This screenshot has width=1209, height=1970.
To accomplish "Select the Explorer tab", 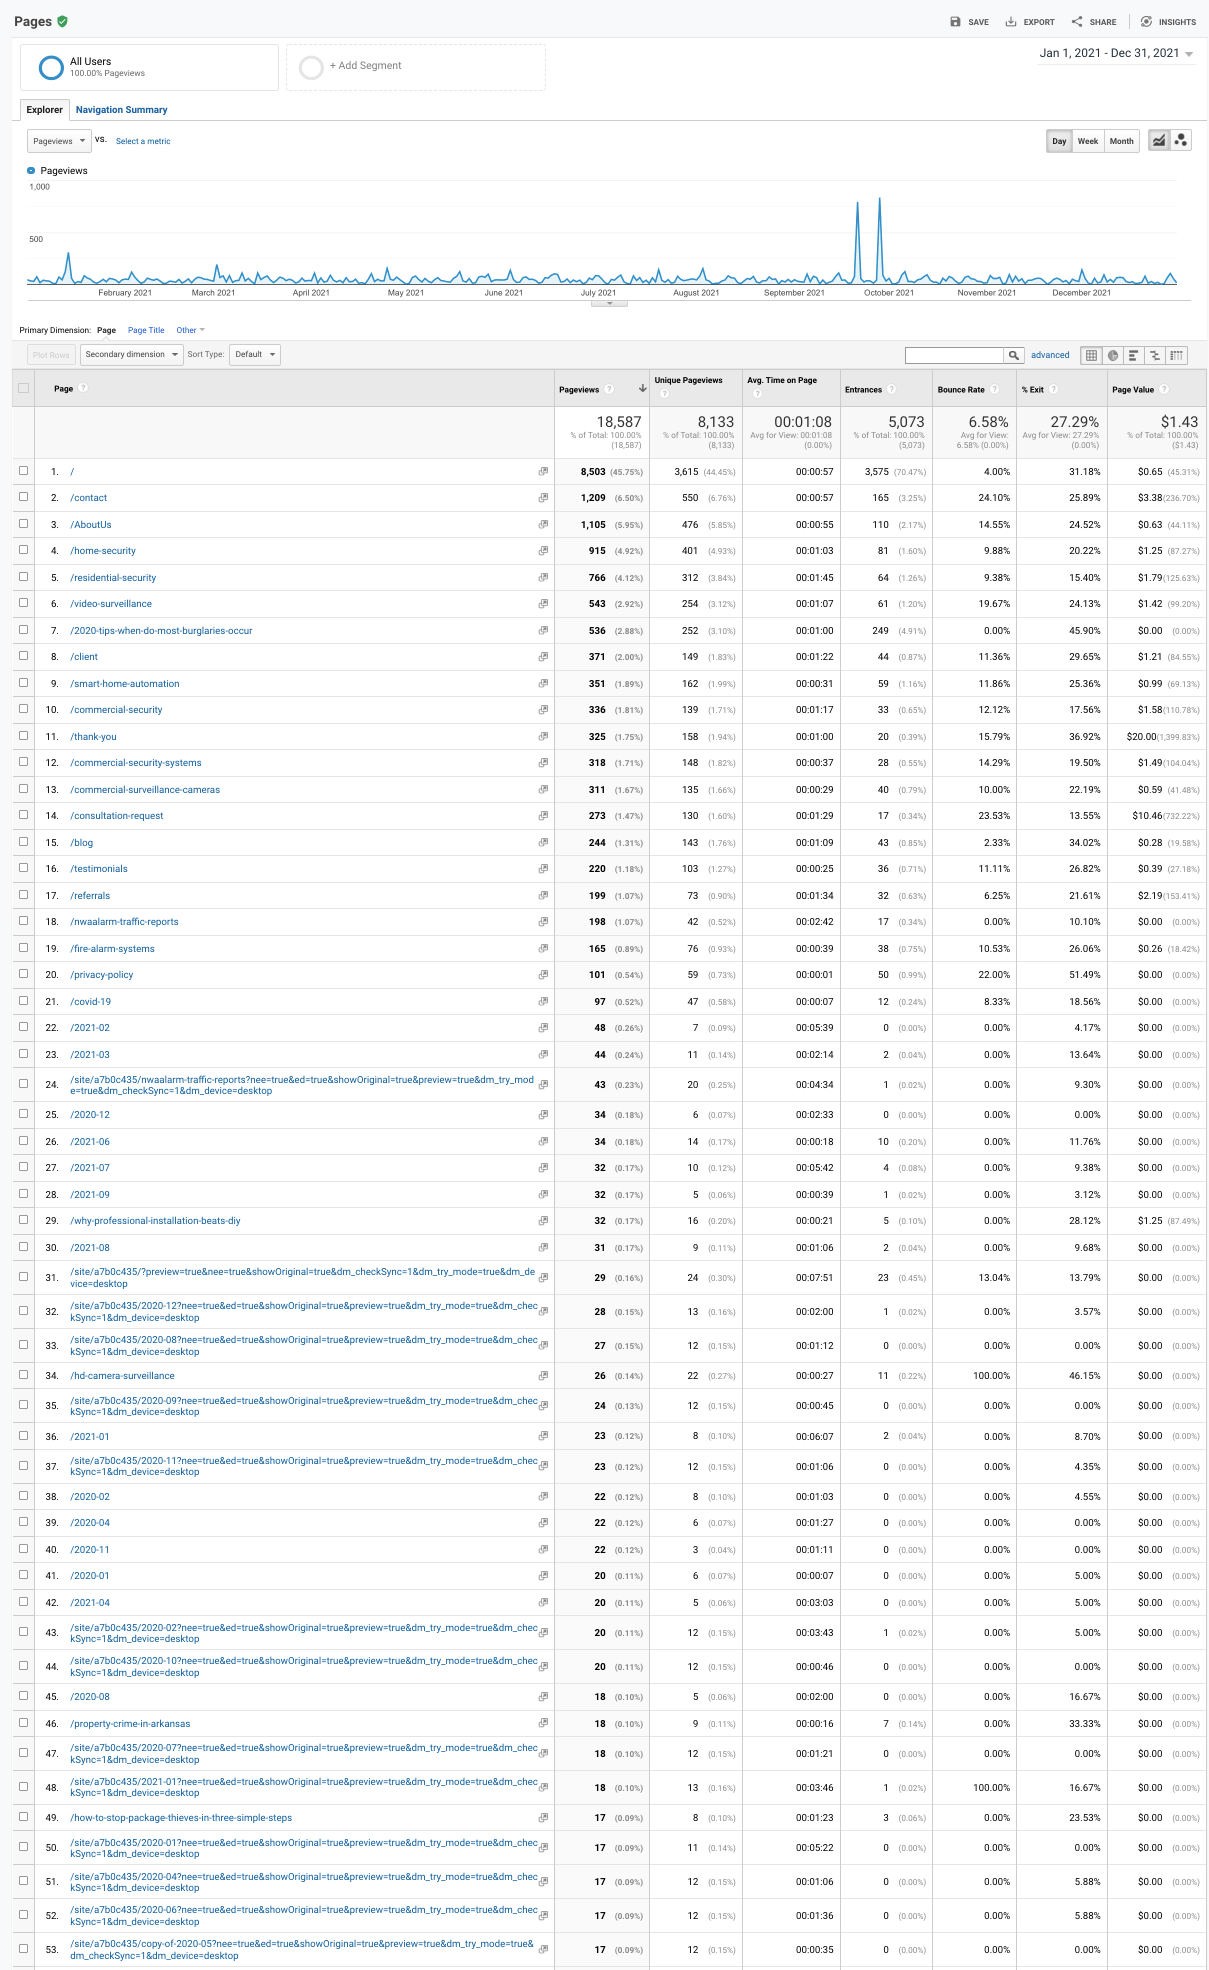I will coord(44,110).
